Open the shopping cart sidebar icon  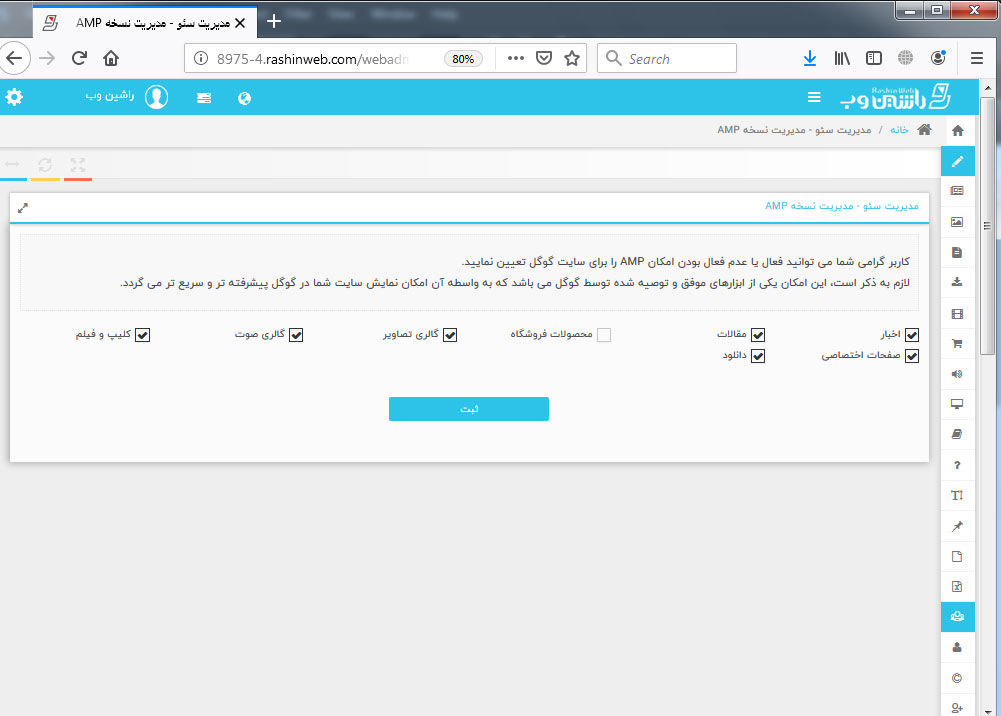coord(957,344)
